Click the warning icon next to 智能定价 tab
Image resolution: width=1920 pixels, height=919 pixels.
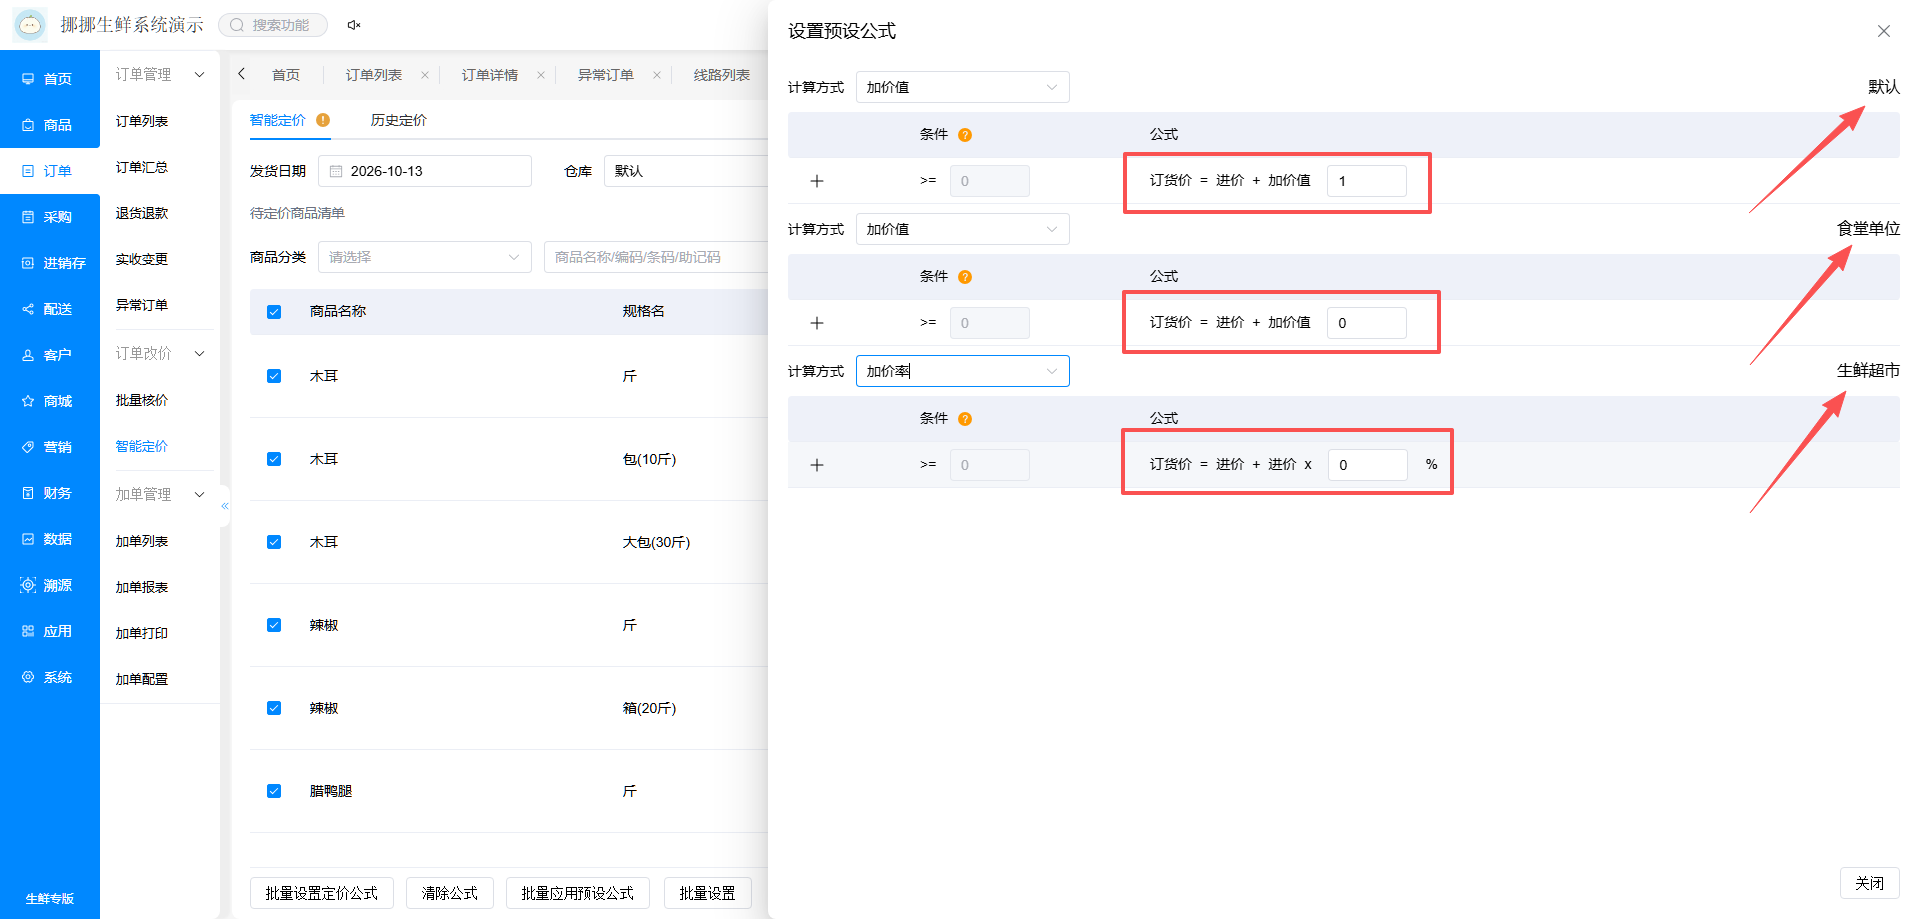coord(323,120)
